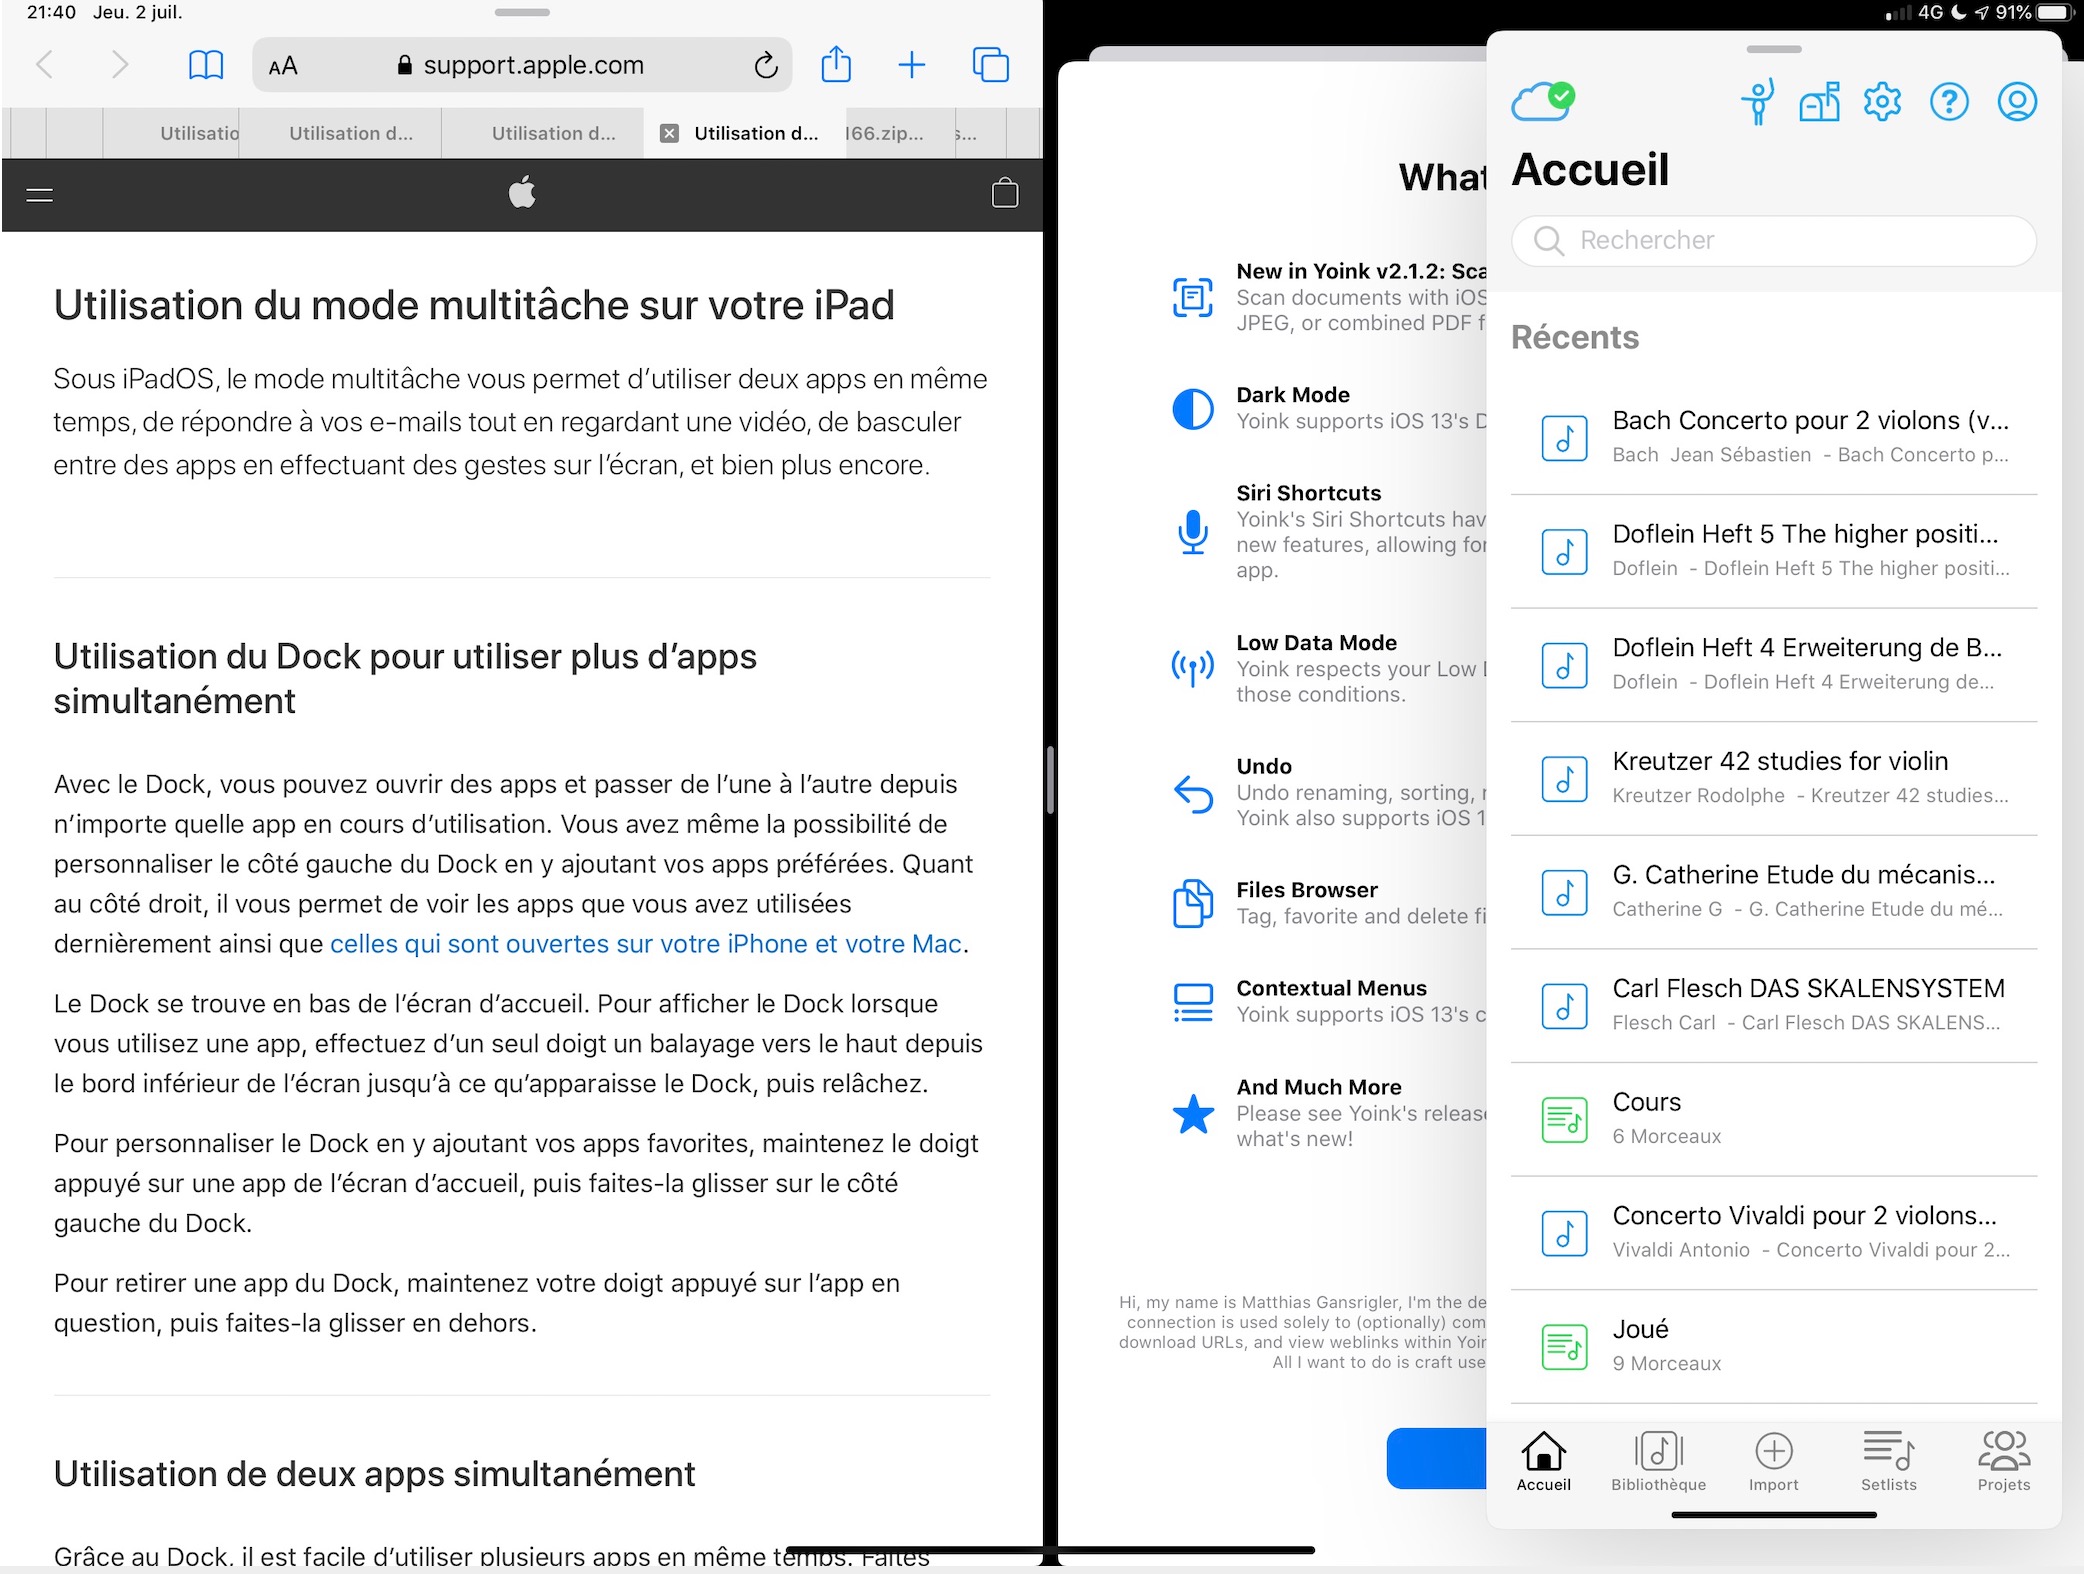Open the settings gear
2084x1574 pixels.
pos(1882,102)
